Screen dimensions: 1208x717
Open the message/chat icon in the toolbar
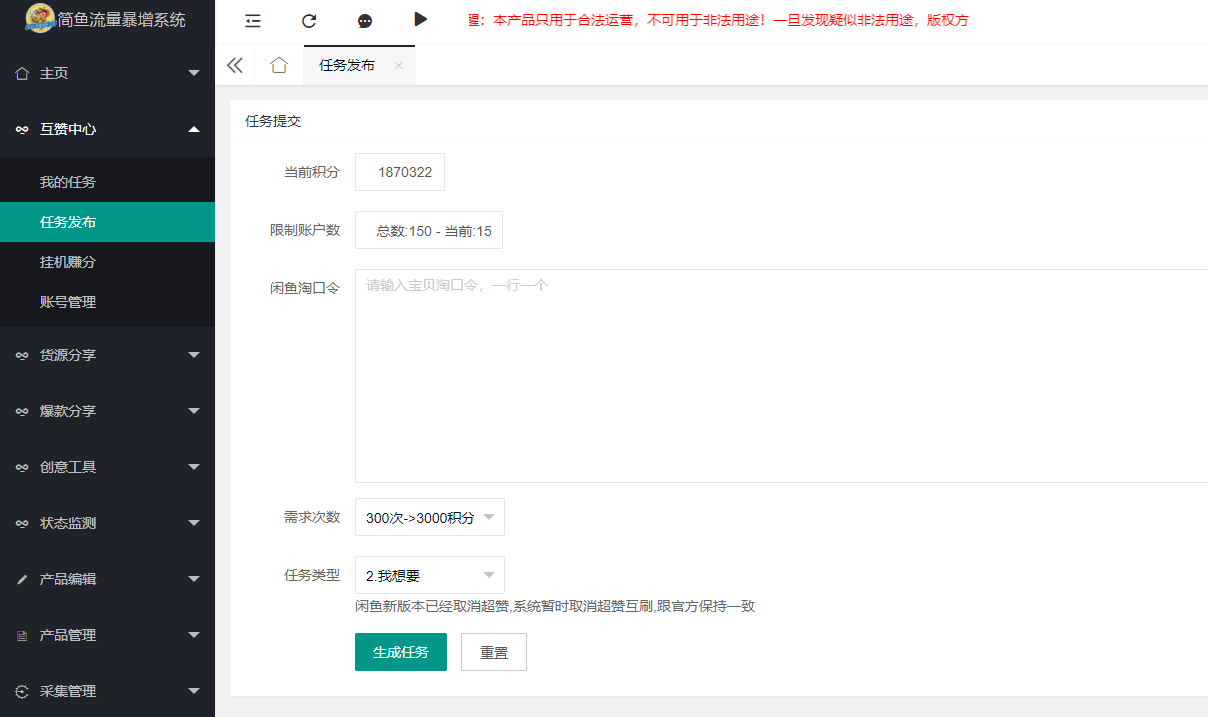(364, 20)
